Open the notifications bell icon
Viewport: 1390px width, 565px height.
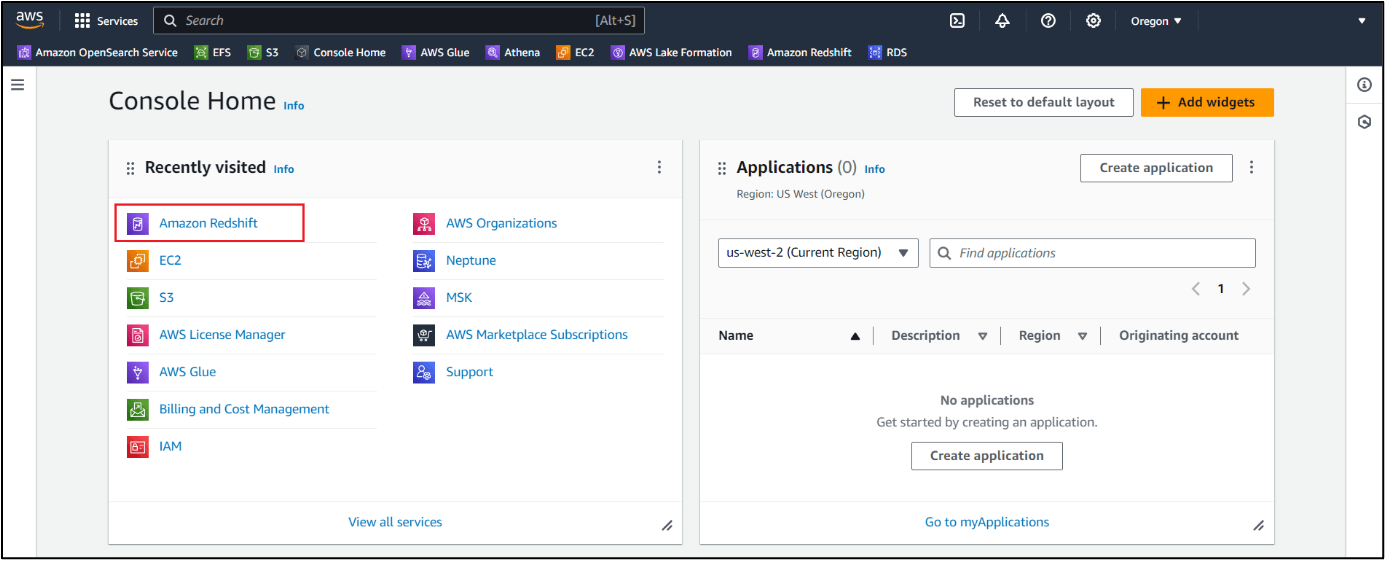pyautogui.click(x=1002, y=21)
